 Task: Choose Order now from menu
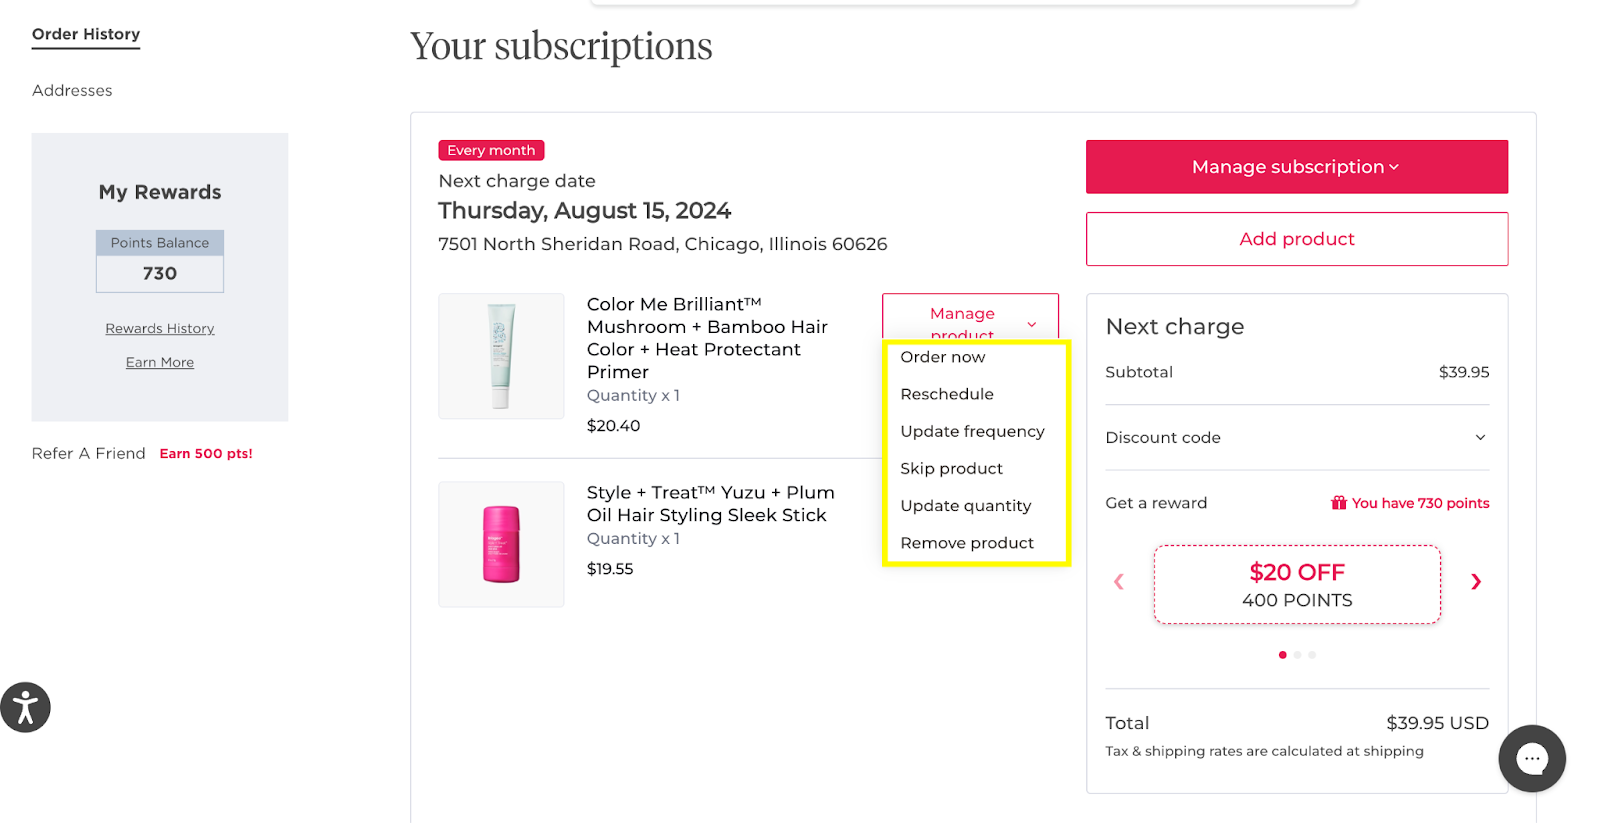[942, 357]
